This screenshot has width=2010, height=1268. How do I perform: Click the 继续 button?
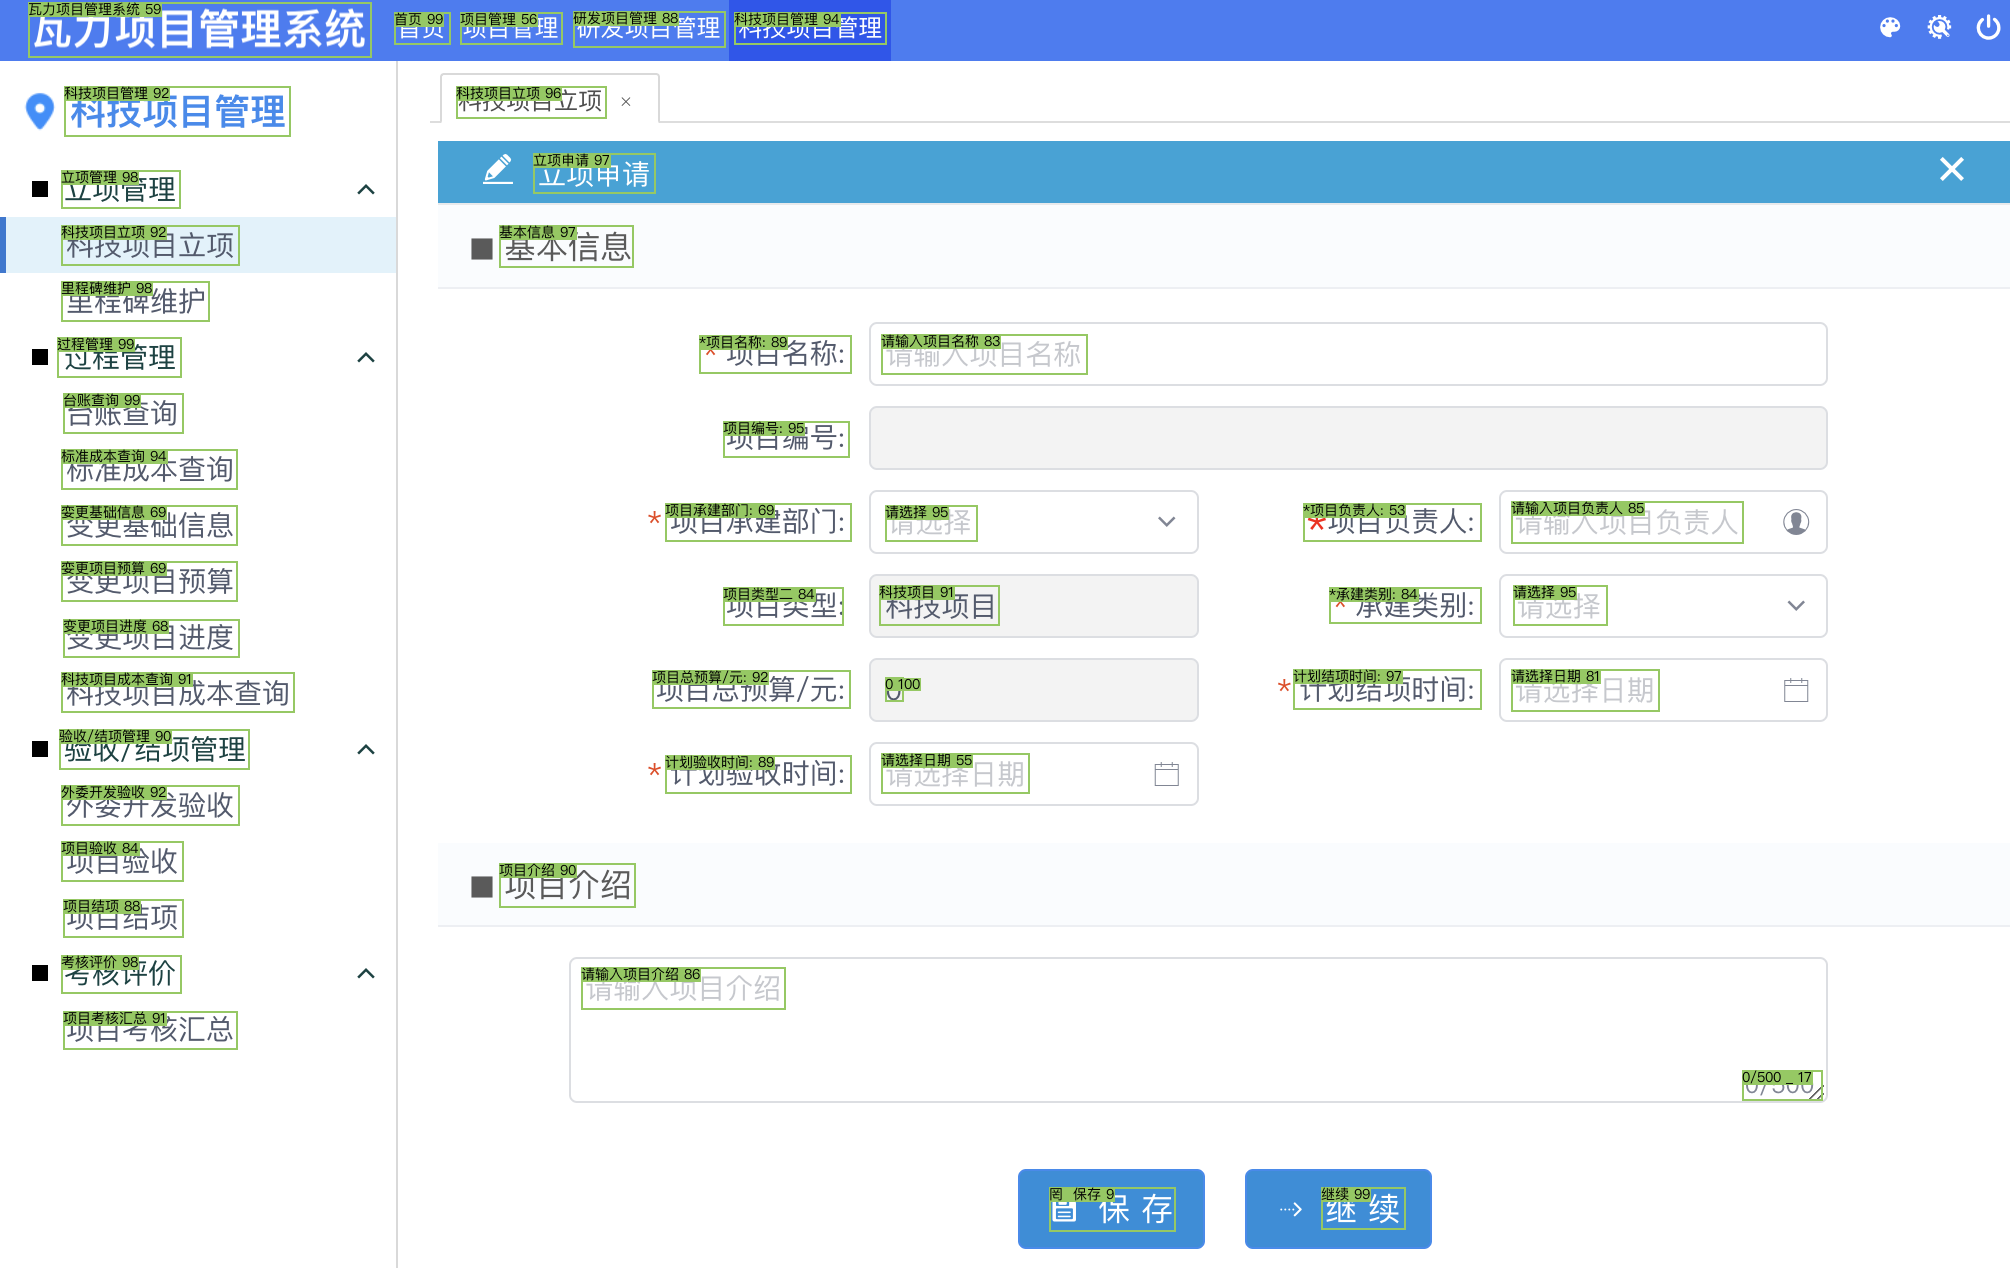pyautogui.click(x=1337, y=1209)
